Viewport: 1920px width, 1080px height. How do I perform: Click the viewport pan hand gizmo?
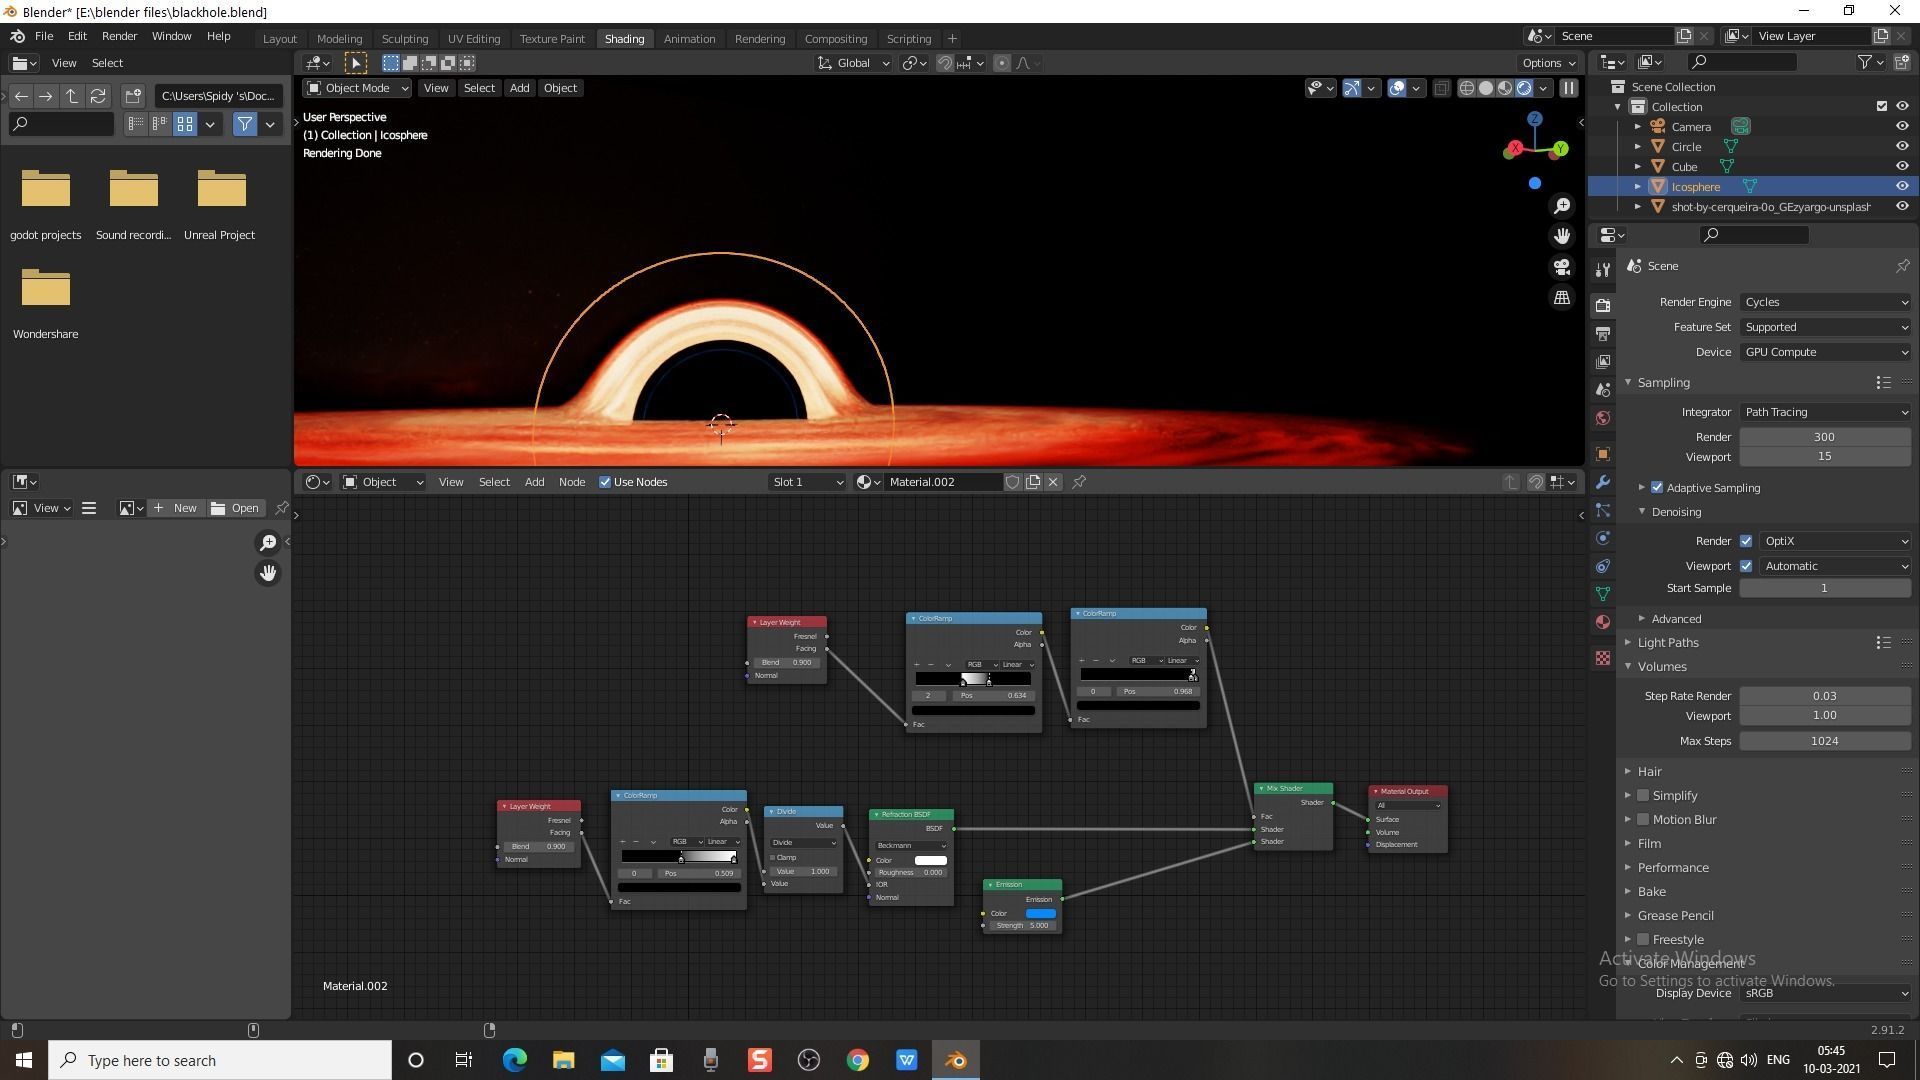coord(1562,236)
